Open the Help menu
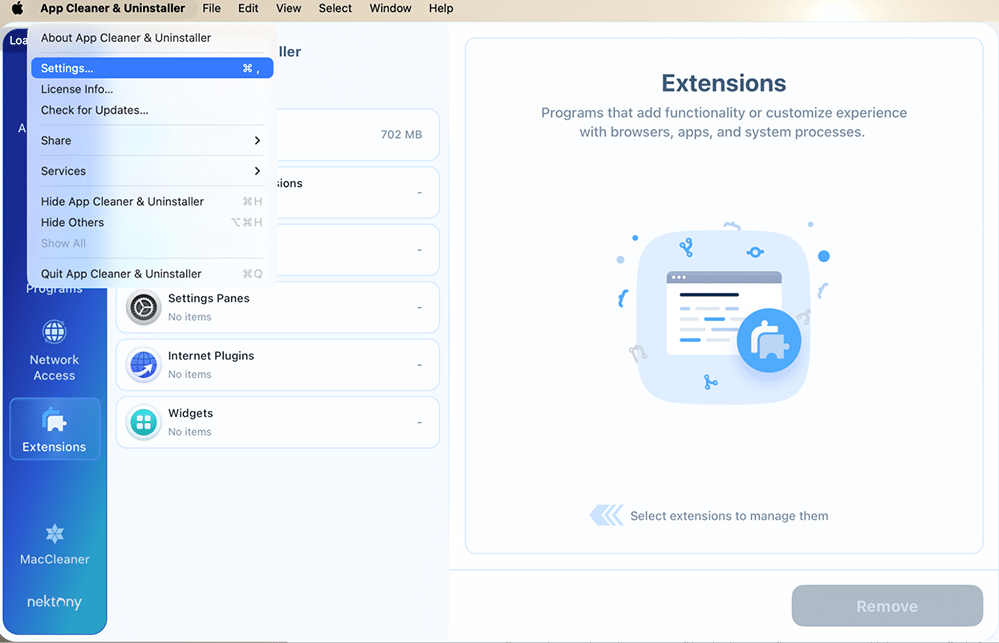The width and height of the screenshot is (999, 643). [x=441, y=8]
